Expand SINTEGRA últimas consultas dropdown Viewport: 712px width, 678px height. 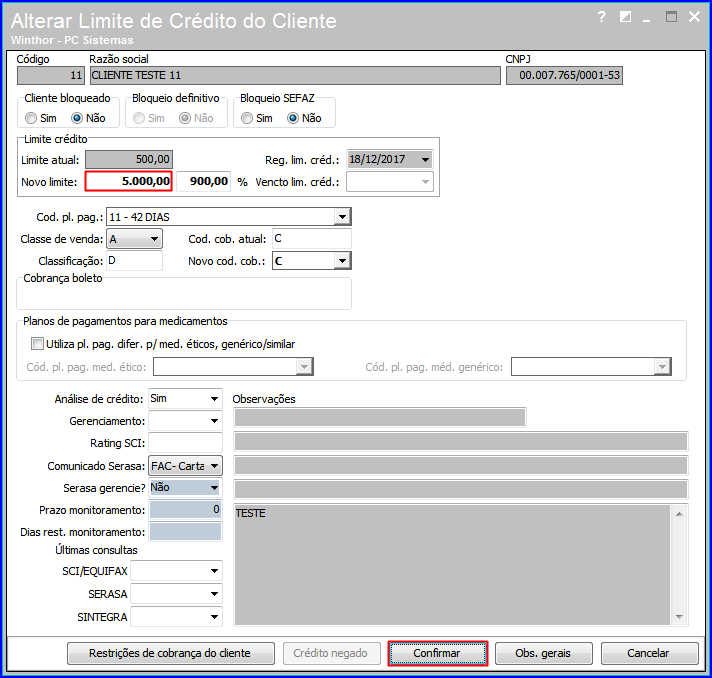tap(214, 617)
